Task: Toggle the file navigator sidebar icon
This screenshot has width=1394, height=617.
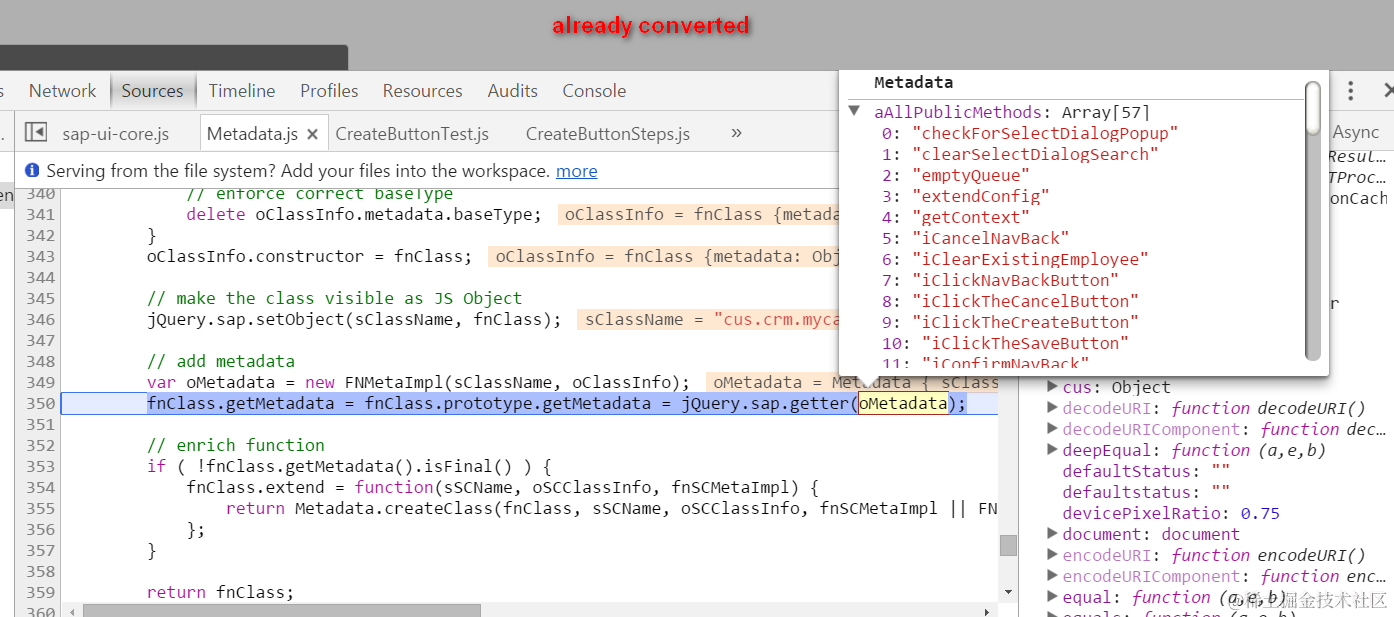Action: coord(36,132)
